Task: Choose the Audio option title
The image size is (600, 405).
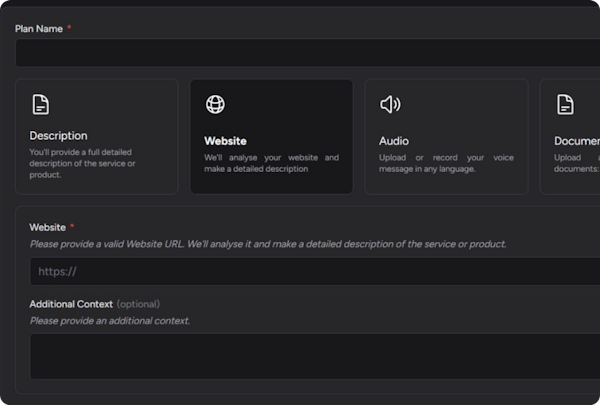Action: tap(394, 141)
